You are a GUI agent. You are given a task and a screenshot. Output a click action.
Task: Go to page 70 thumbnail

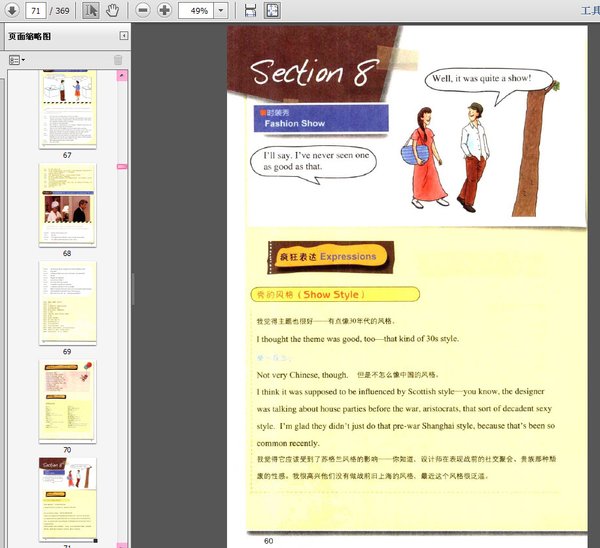[x=67, y=401]
